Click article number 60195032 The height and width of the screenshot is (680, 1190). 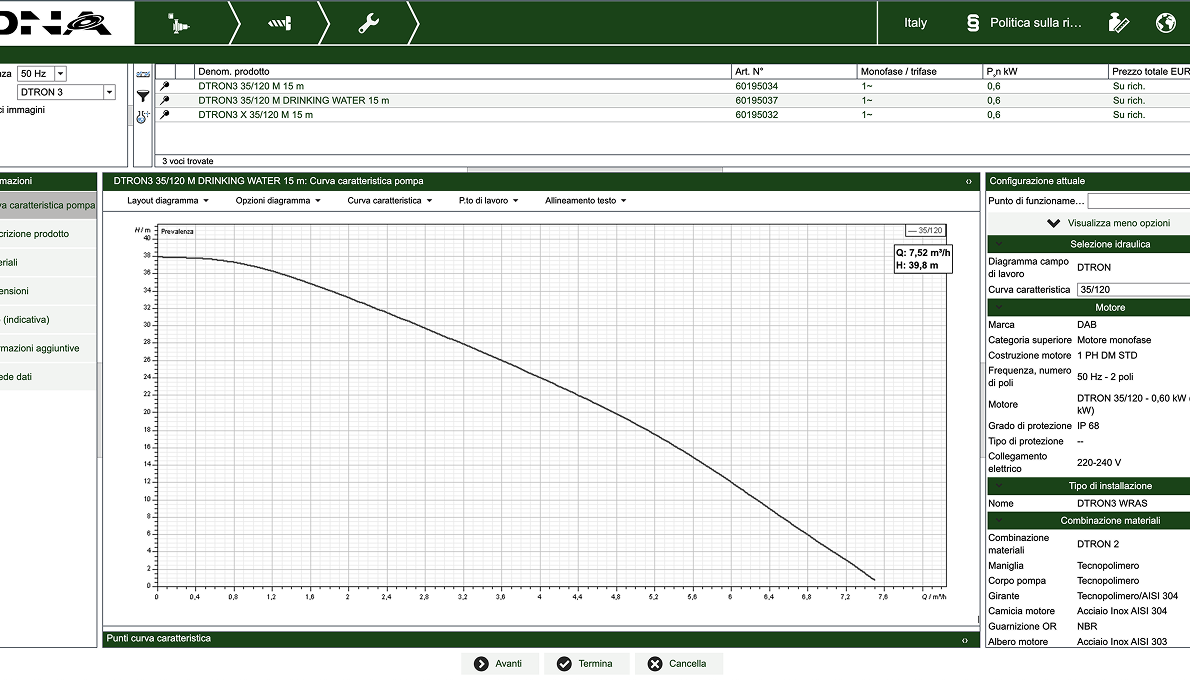click(757, 115)
